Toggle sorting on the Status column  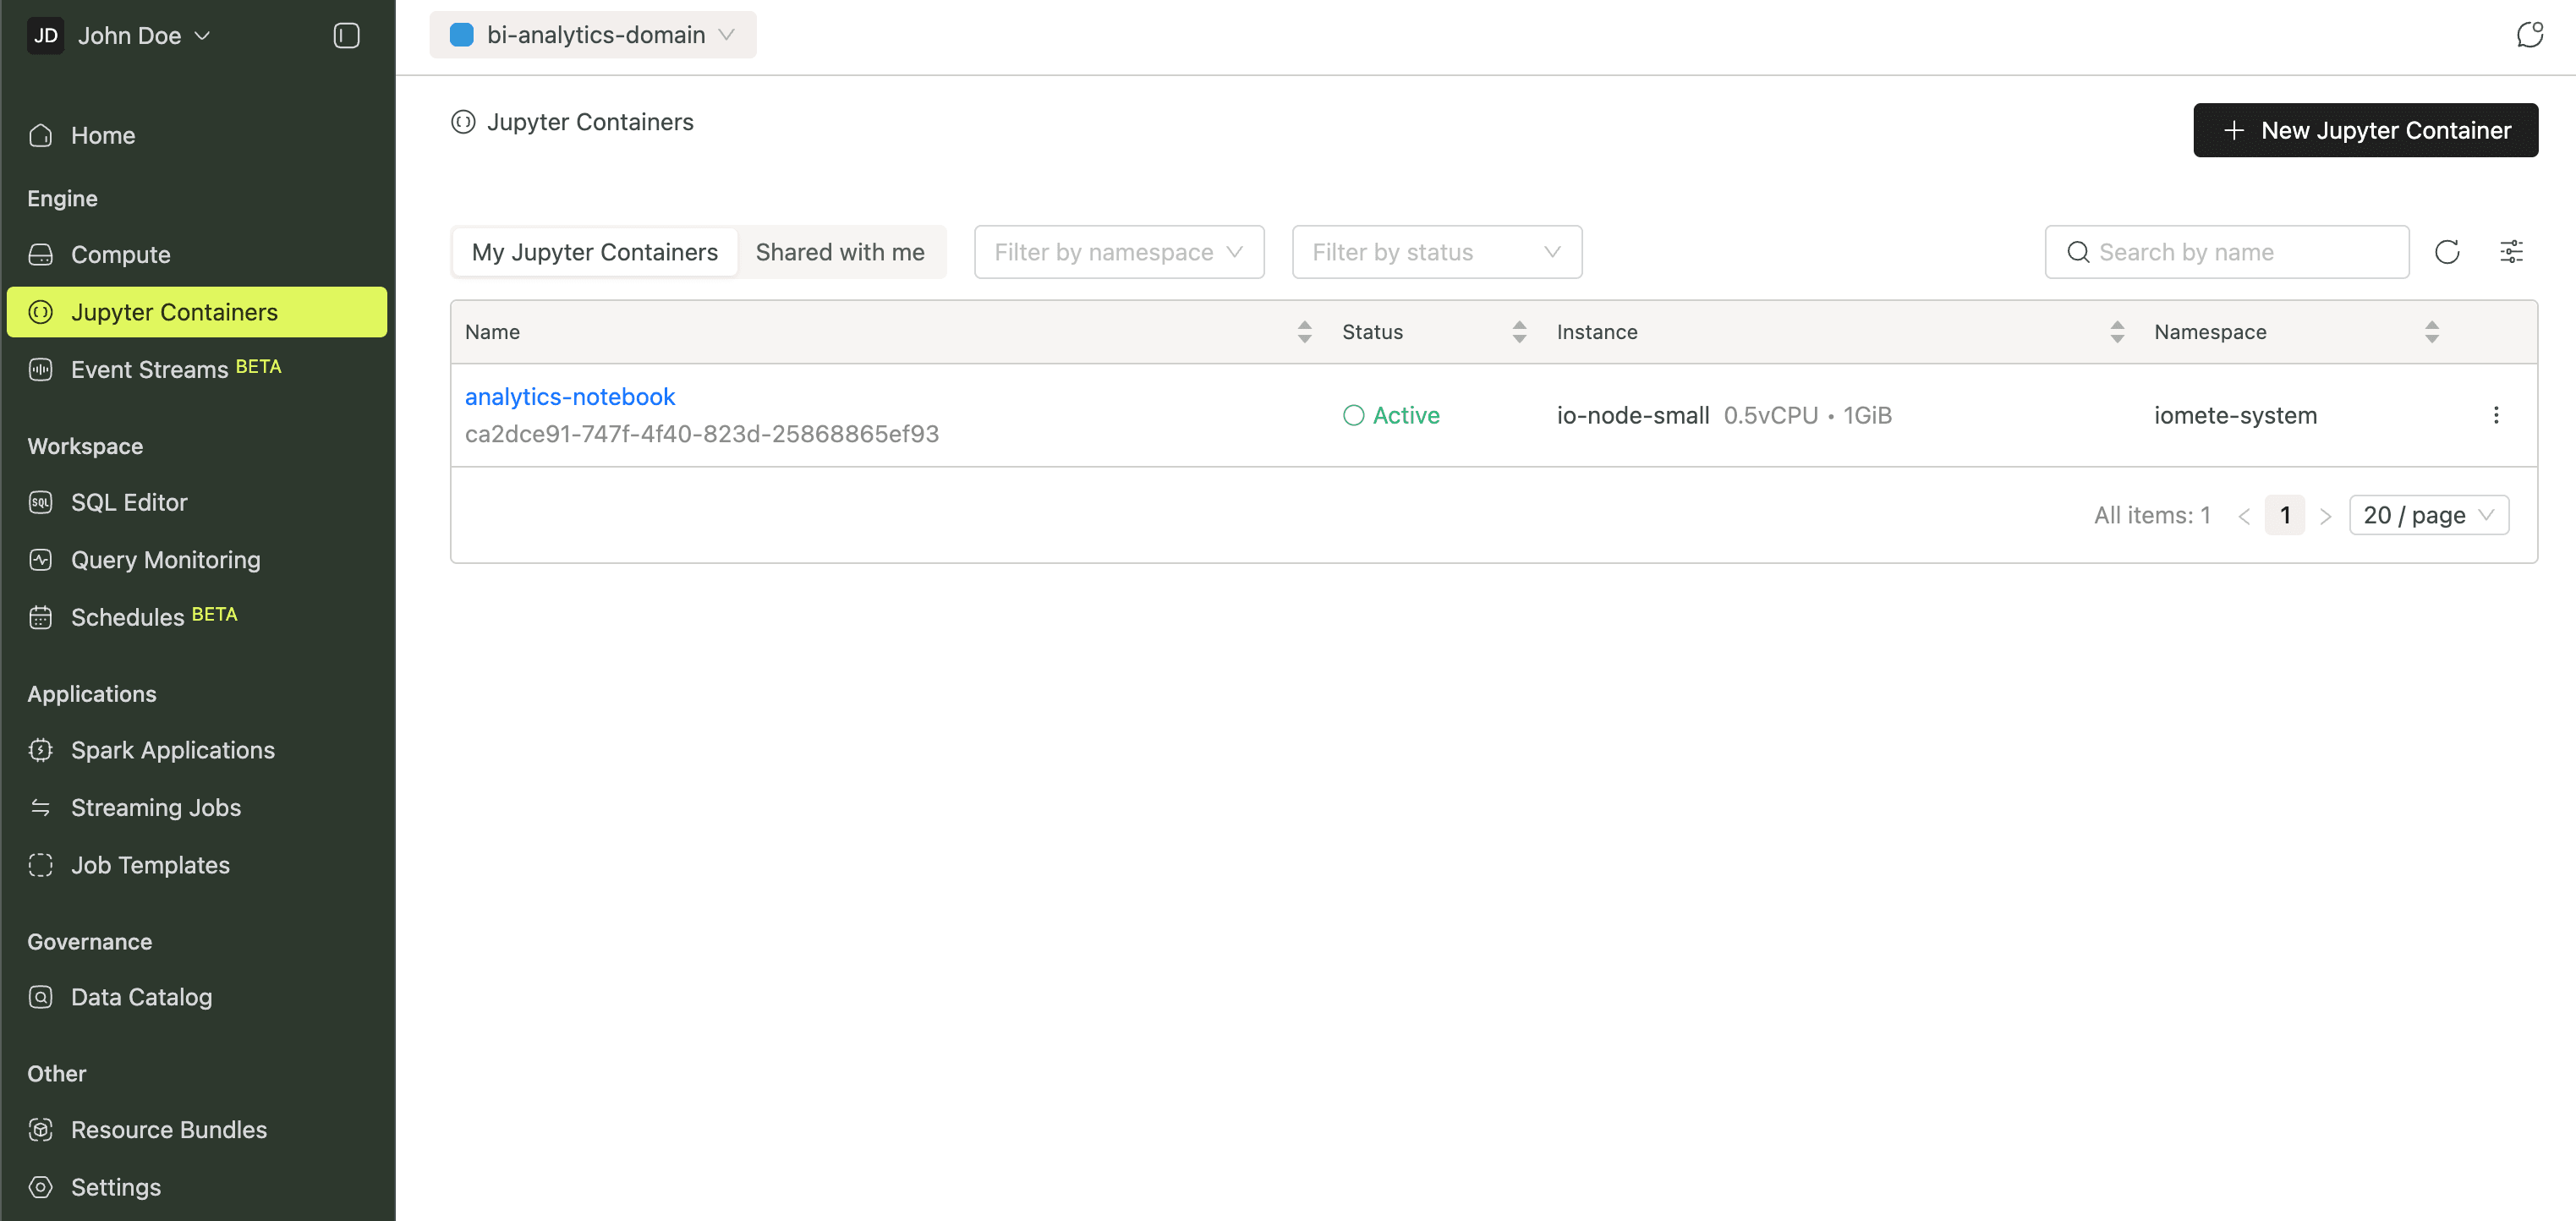1519,331
